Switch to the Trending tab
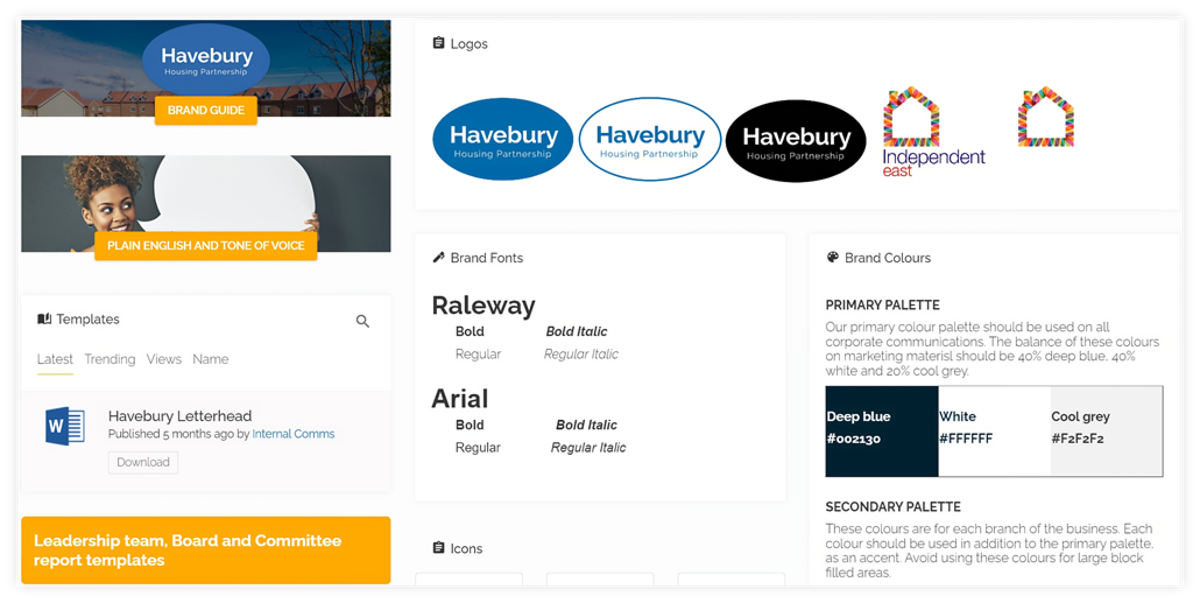 click(x=110, y=359)
